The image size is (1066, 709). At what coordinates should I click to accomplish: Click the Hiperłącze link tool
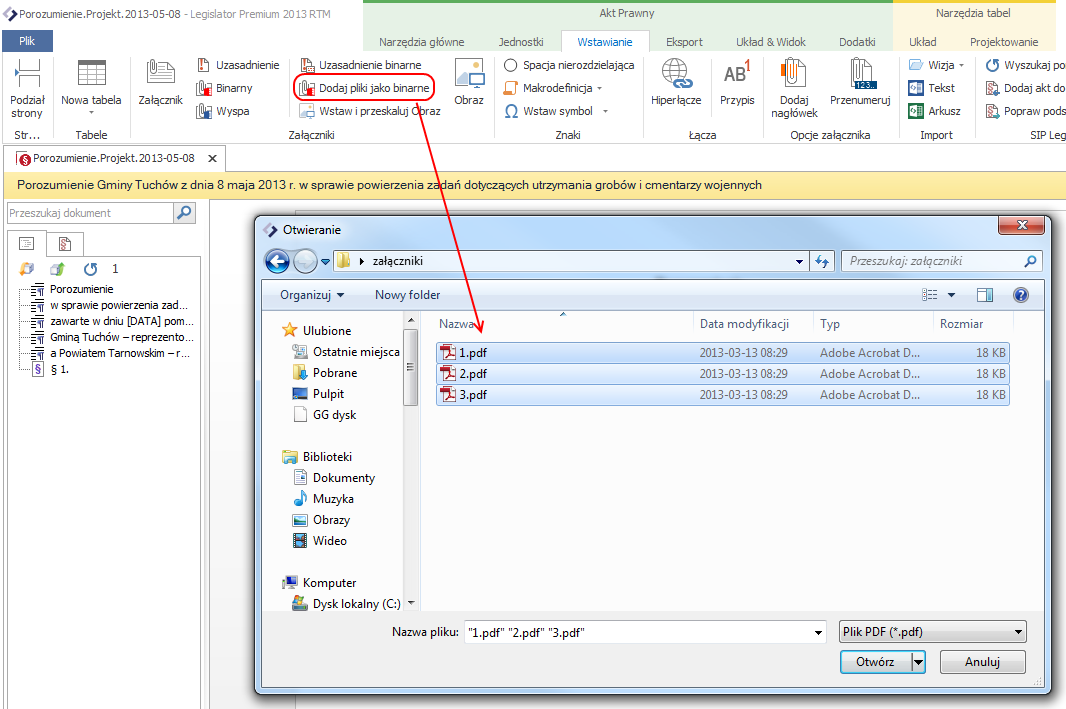point(676,83)
